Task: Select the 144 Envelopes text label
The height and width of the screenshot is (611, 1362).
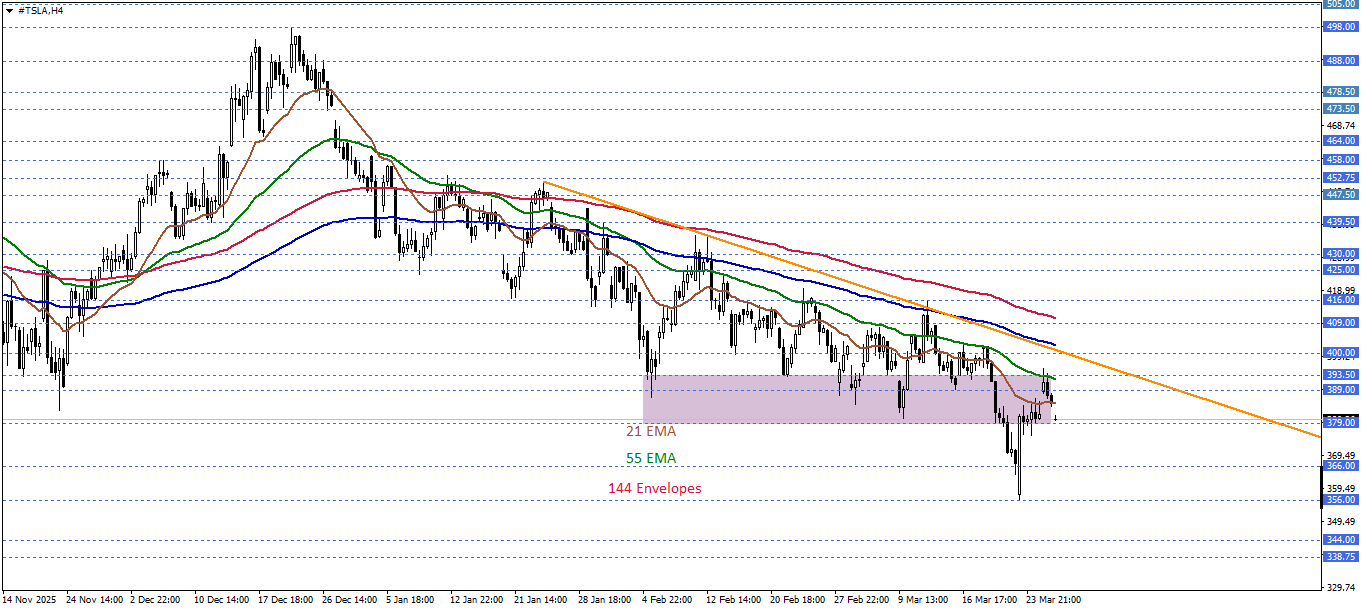Action: [x=654, y=489]
